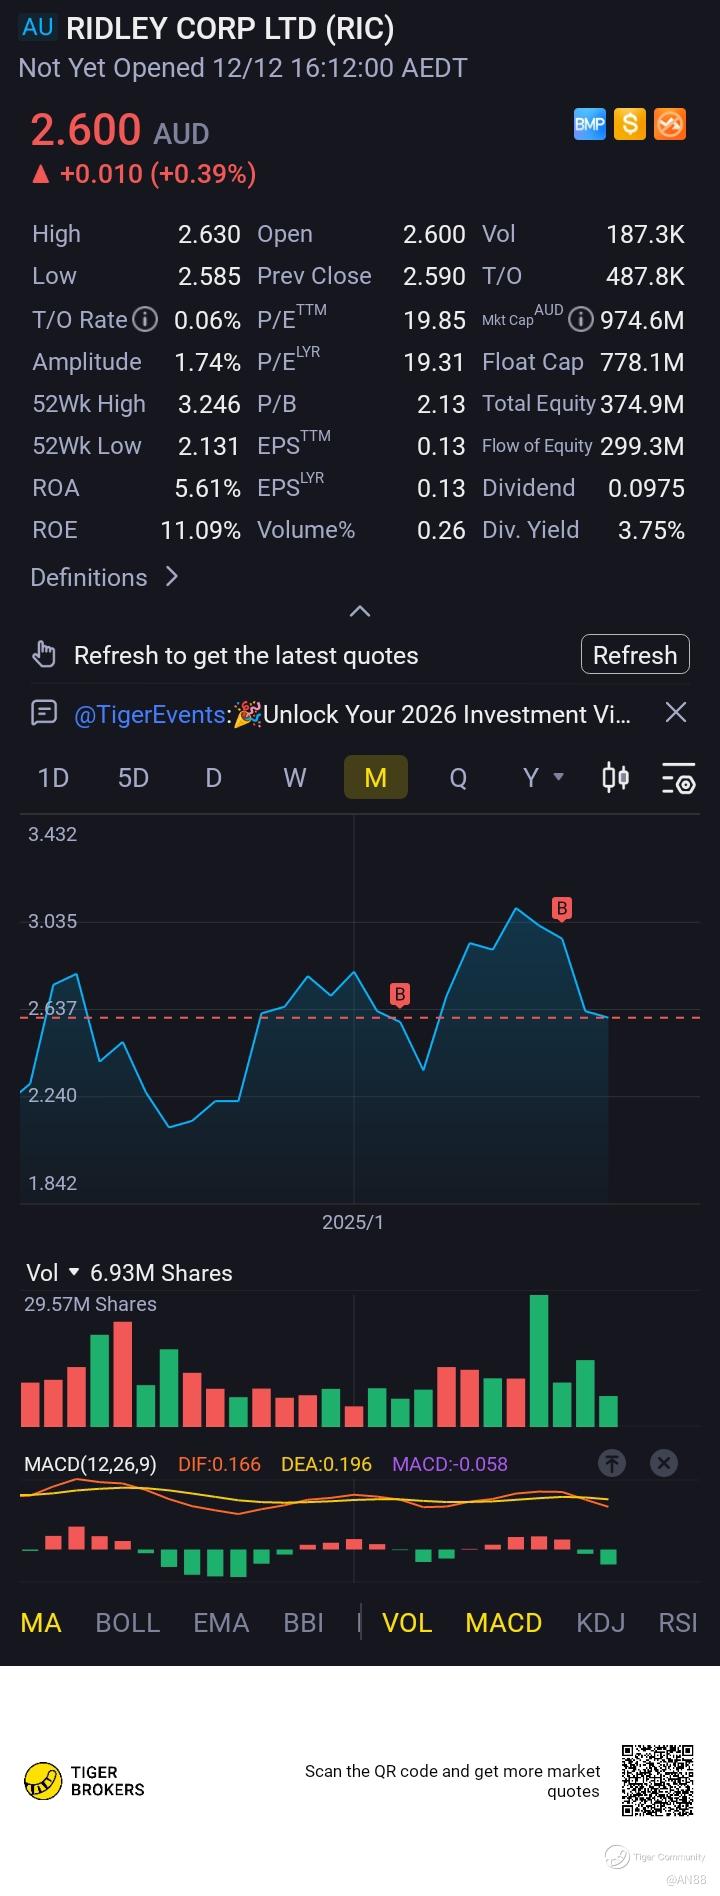Toggle the MA indicator
Image resolution: width=720 pixels, height=1896 pixels.
click(41, 1622)
